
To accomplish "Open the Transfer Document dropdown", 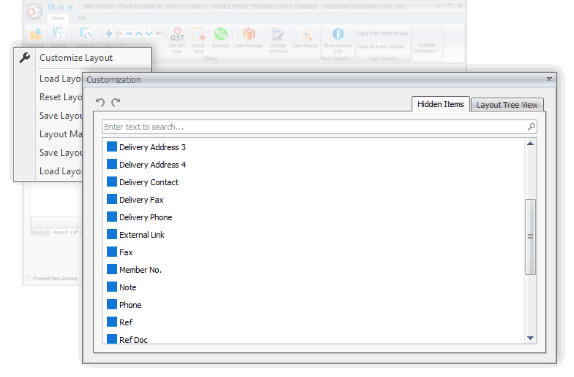I will [x=426, y=48].
